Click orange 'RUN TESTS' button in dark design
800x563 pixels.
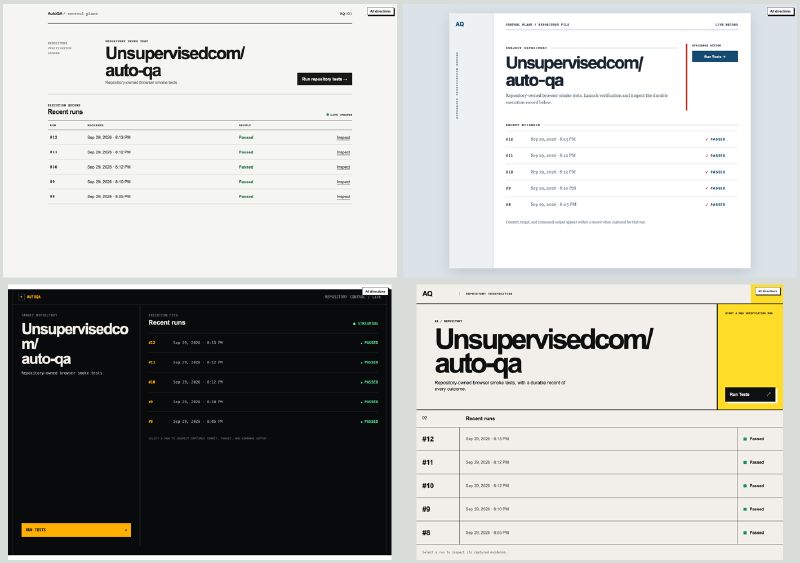pos(76,530)
